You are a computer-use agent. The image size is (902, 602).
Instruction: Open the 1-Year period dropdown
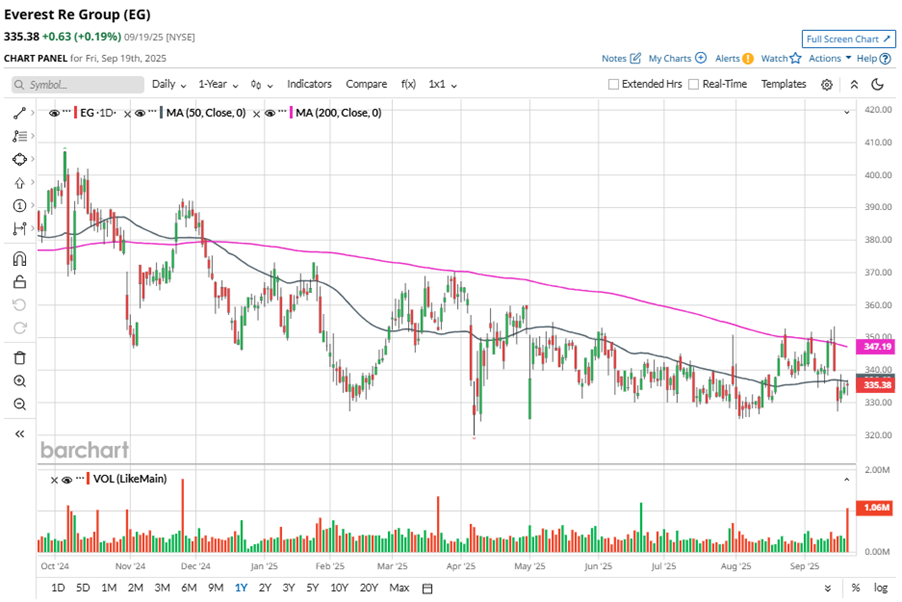pos(219,85)
